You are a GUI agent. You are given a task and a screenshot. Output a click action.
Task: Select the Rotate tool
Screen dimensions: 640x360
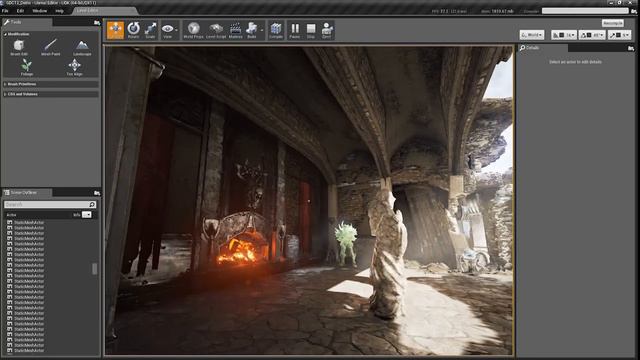point(133,30)
